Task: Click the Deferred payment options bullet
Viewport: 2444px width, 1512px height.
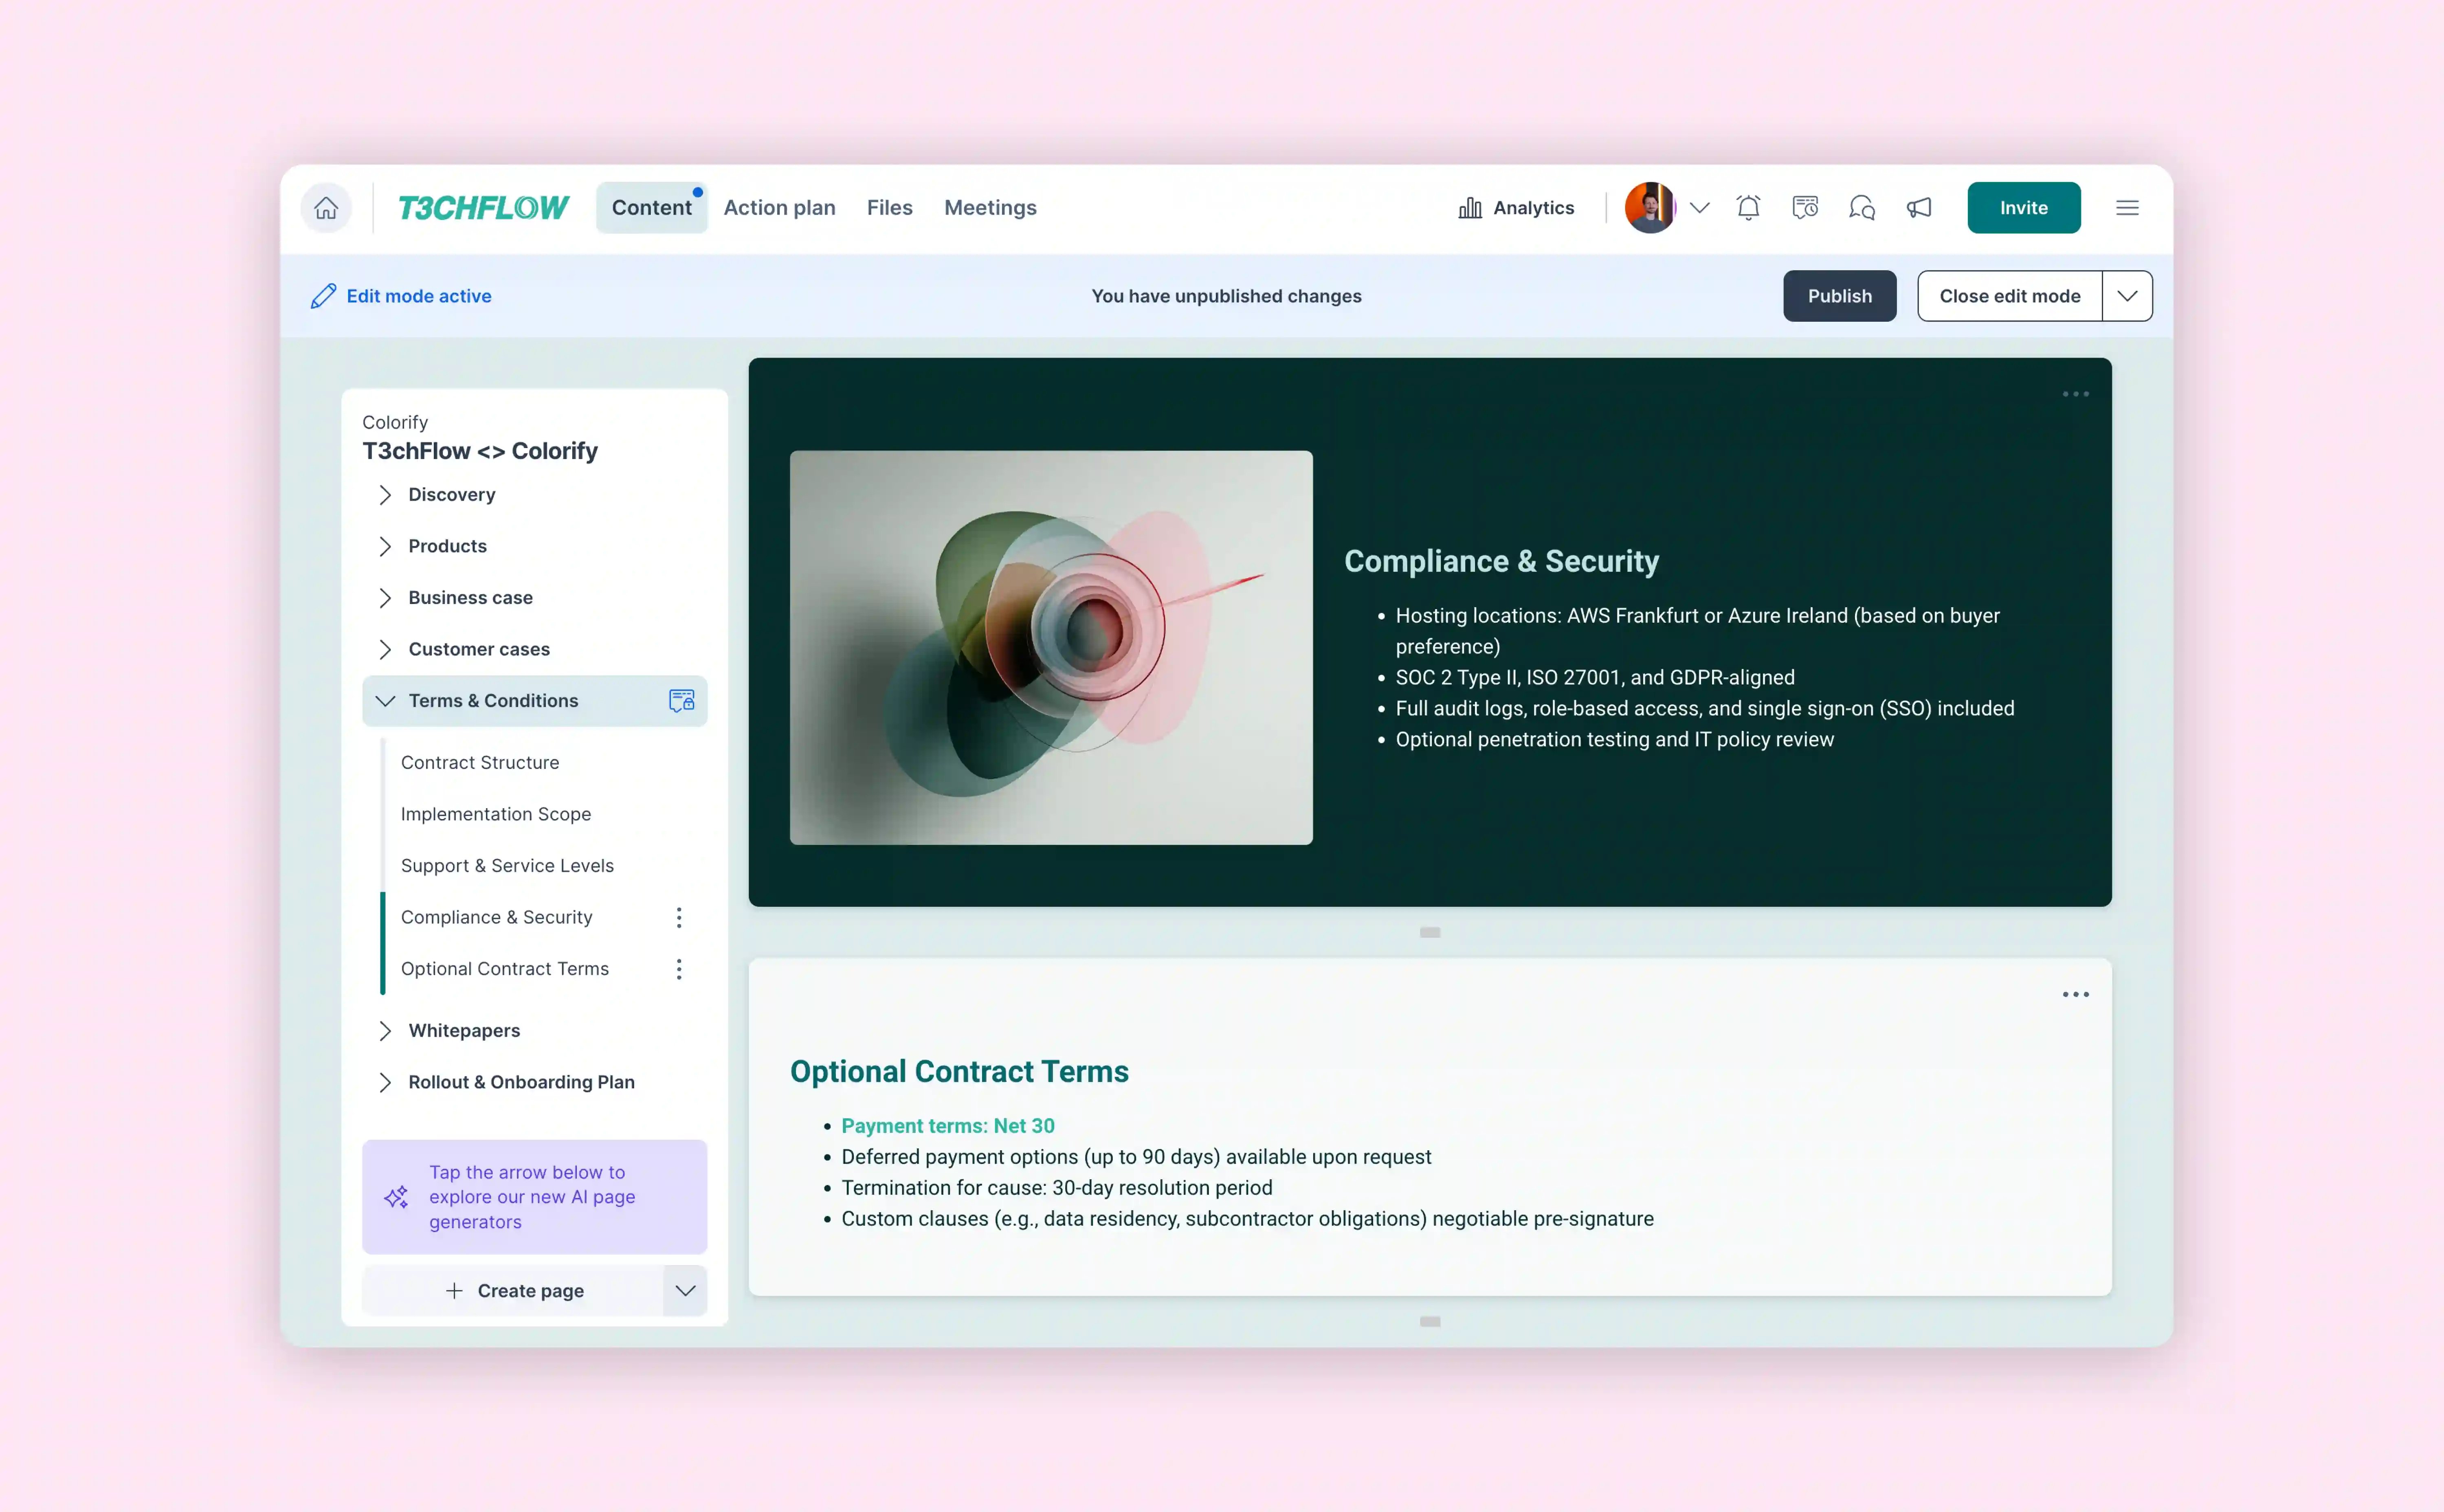Action: (x=1136, y=1157)
